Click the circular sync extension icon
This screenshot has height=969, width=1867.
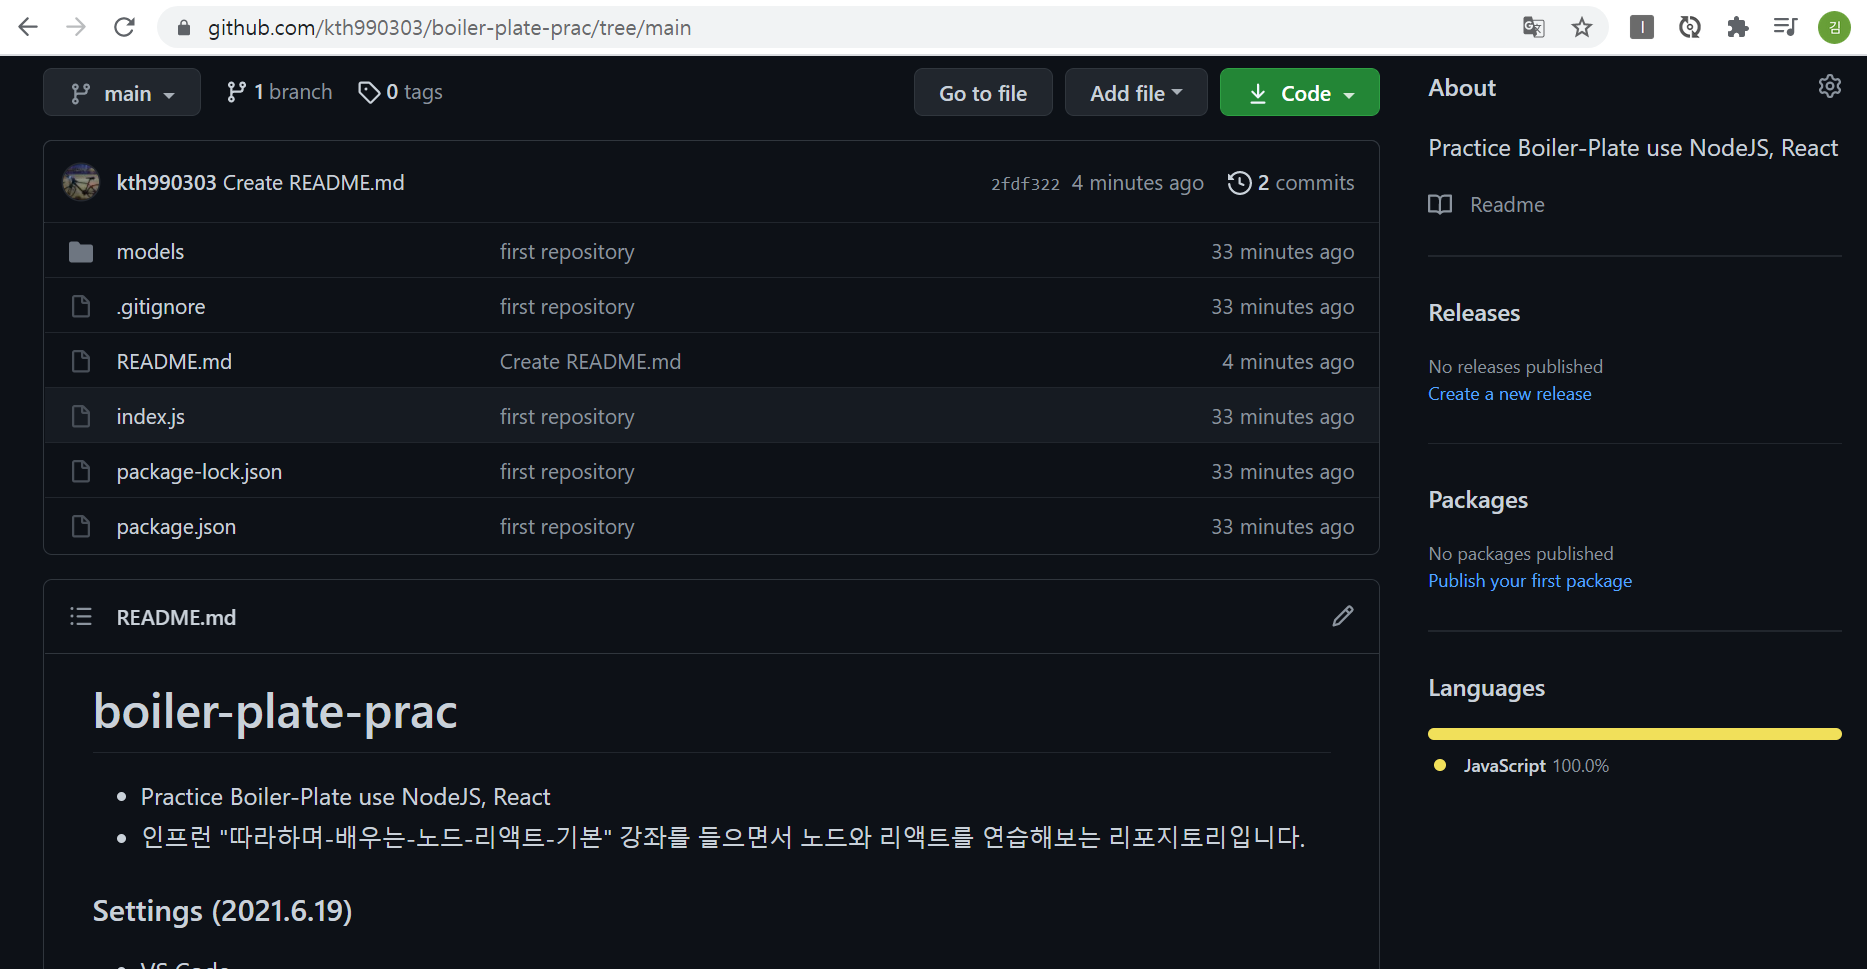(x=1690, y=27)
